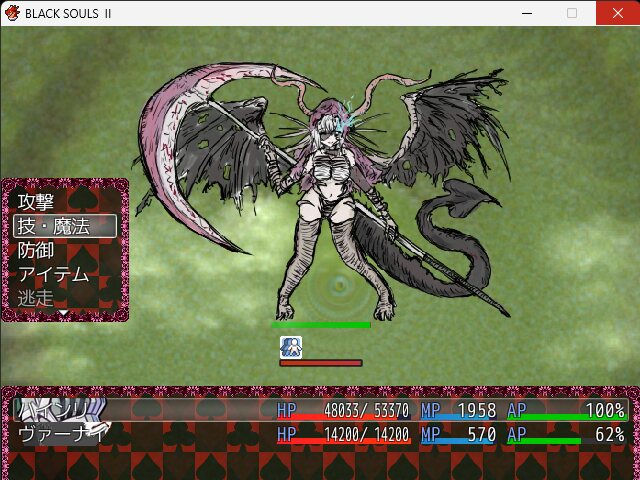This screenshot has height=480, width=640.
Task: Select the ヴァーナイ party member name
Action: 62,434
